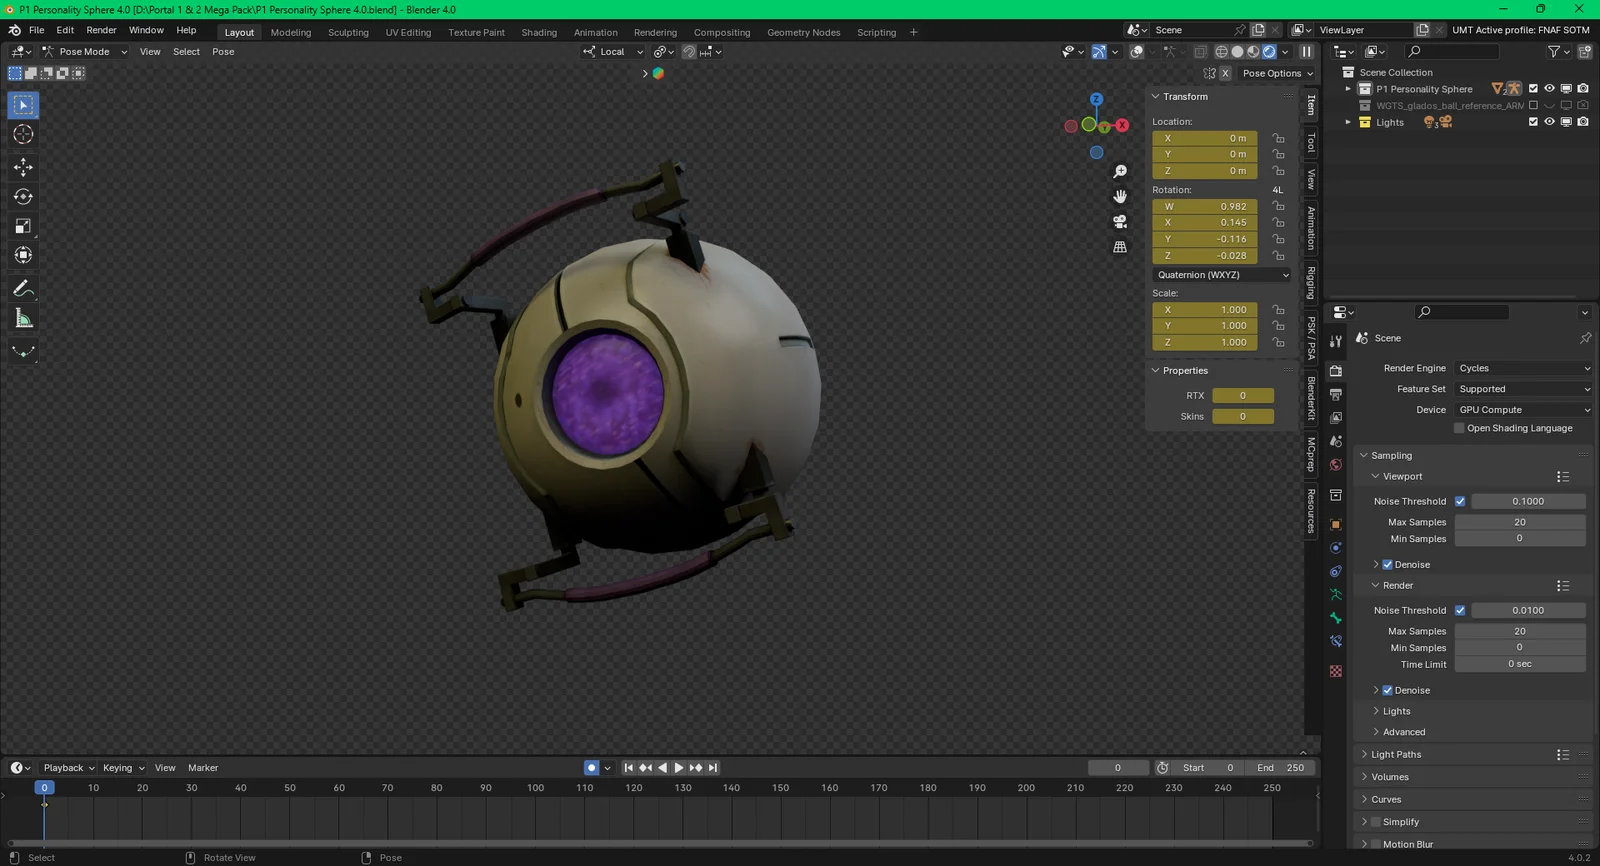Click the Marker menu in timeline
Viewport: 1600px width, 866px height.
(x=203, y=768)
